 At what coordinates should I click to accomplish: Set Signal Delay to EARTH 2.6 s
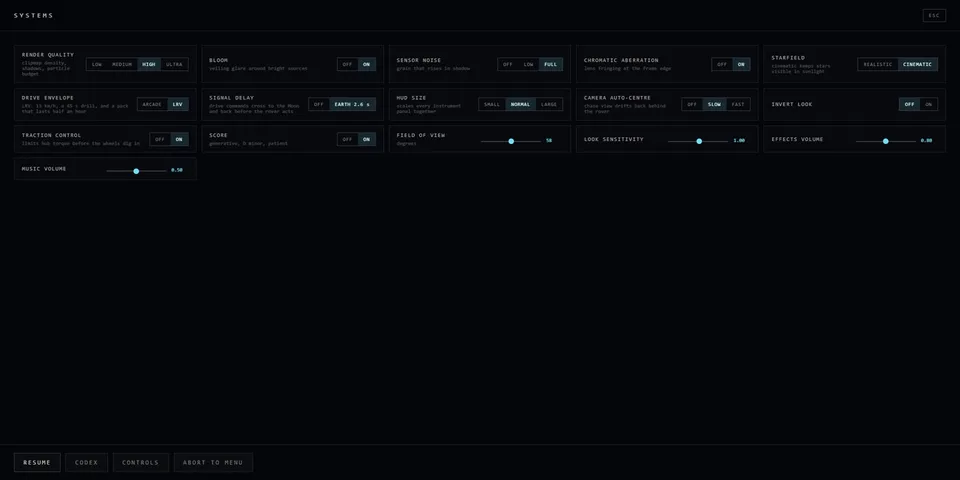pyautogui.click(x=352, y=104)
